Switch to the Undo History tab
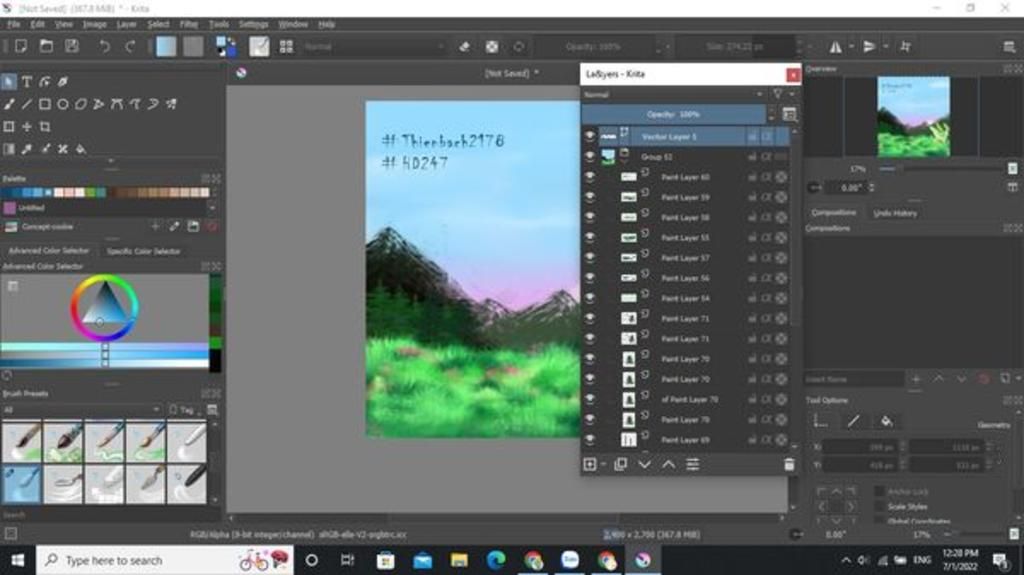The width and height of the screenshot is (1024, 575). [x=895, y=213]
